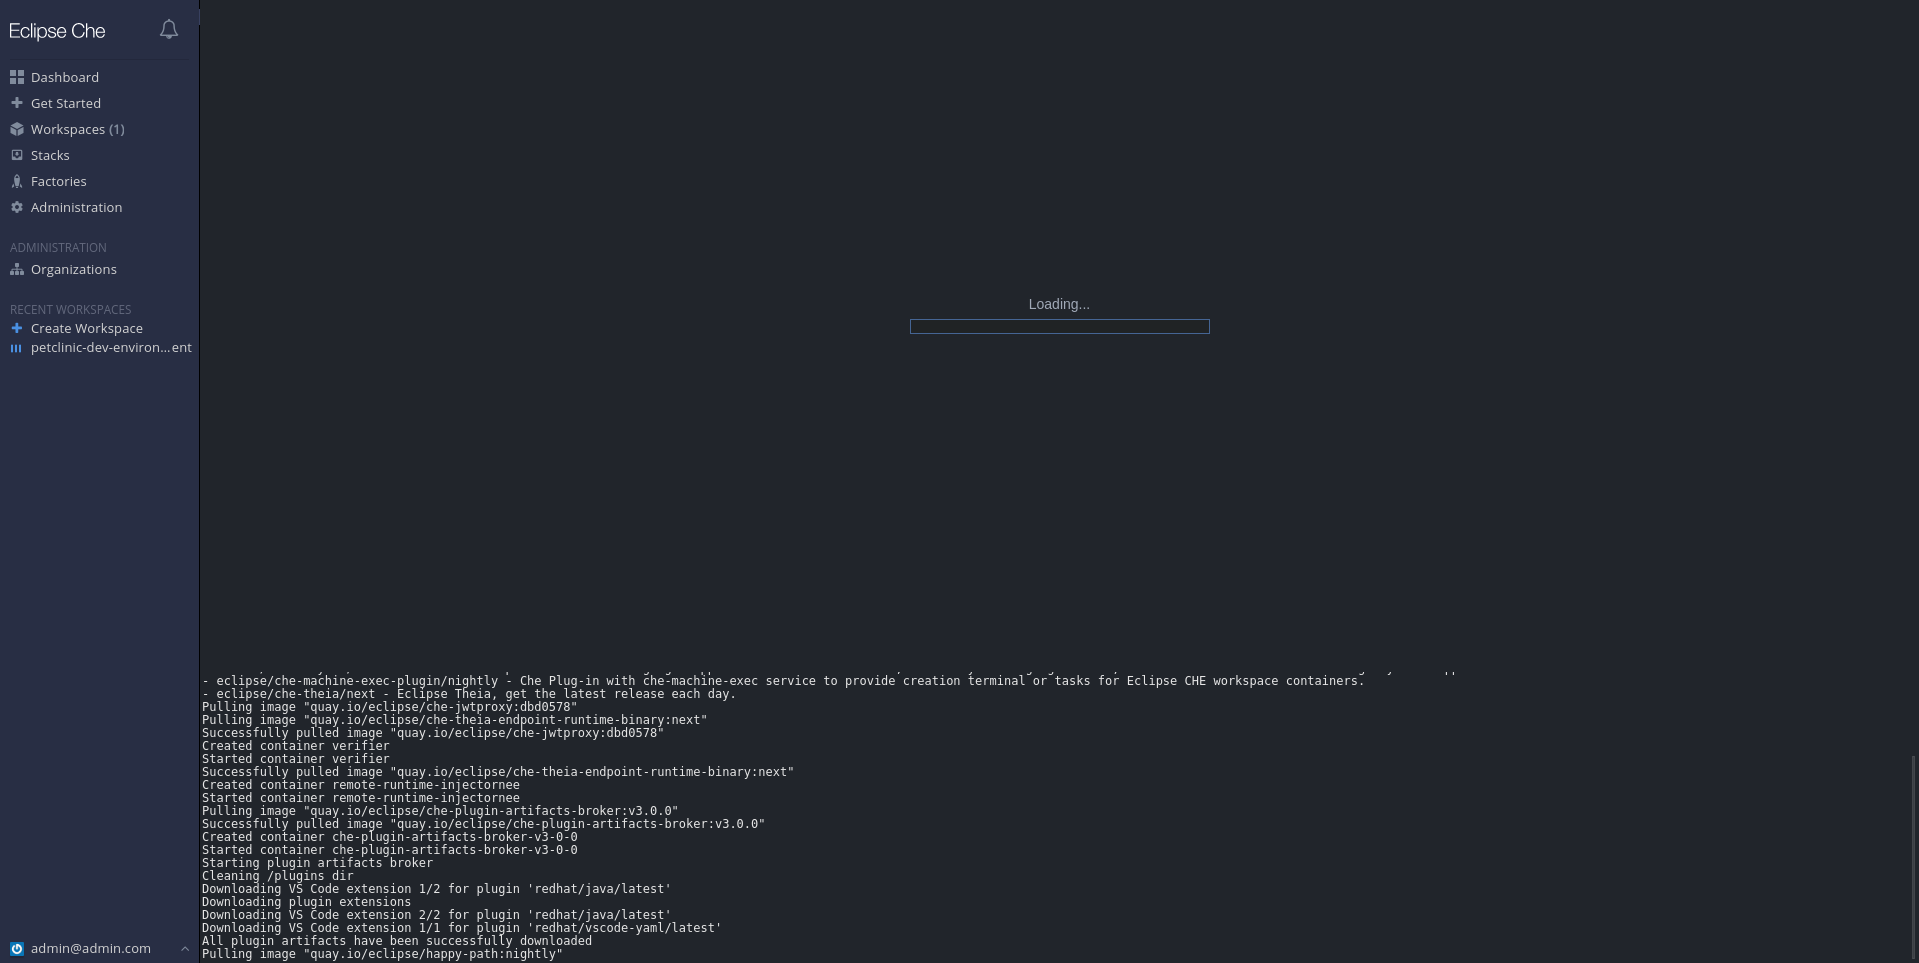Open Administration settings

click(77, 207)
